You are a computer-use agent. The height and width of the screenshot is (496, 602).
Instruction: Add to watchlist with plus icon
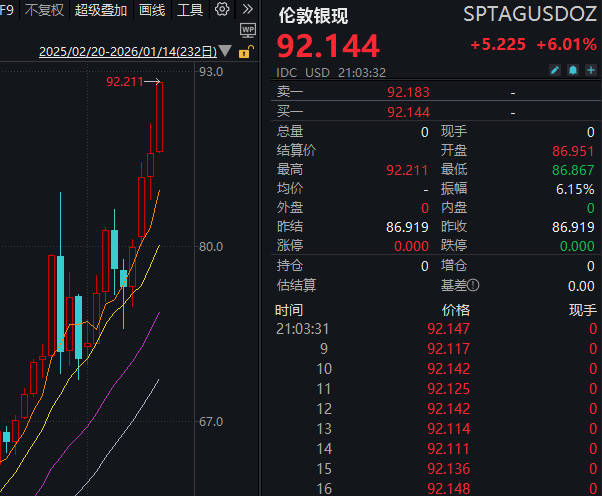click(589, 73)
